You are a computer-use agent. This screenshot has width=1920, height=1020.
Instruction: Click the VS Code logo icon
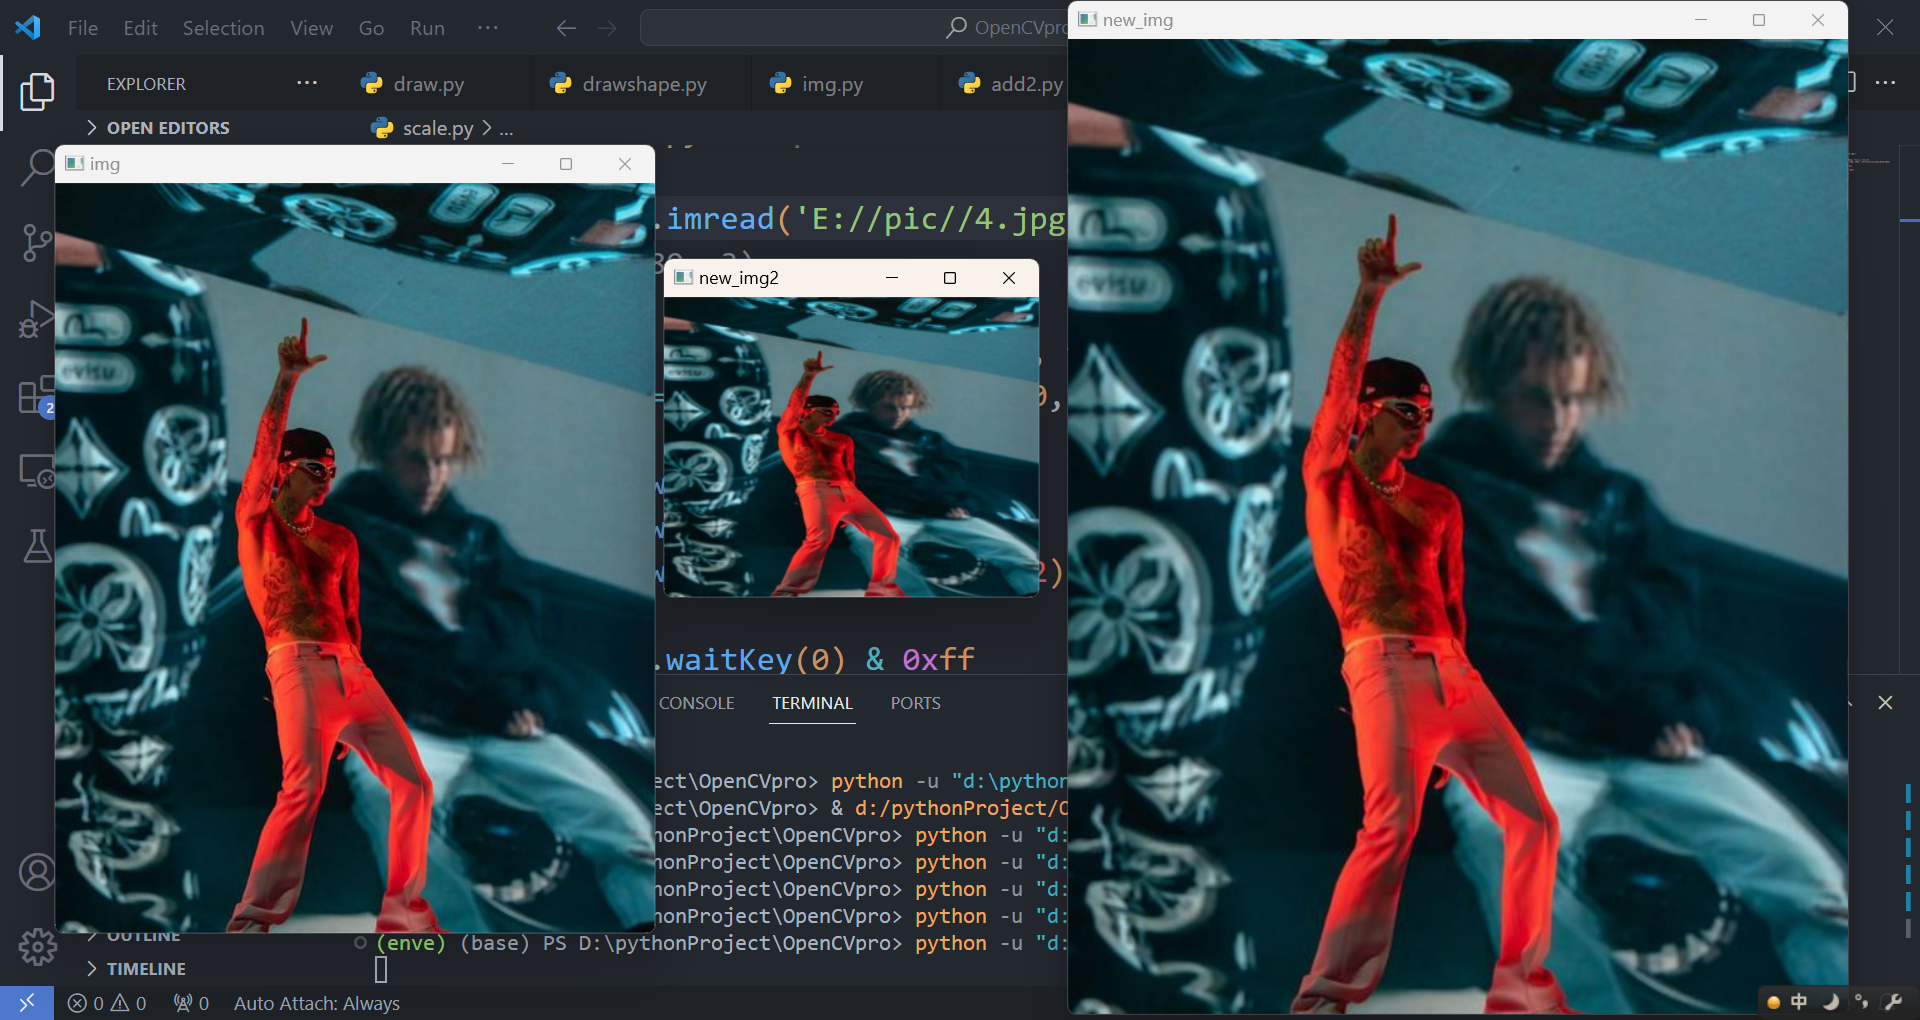click(x=28, y=27)
